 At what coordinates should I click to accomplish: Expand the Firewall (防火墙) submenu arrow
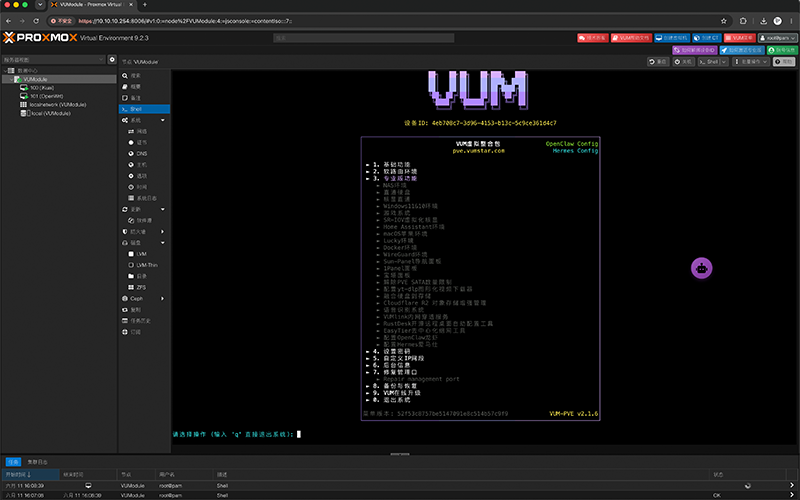point(163,232)
